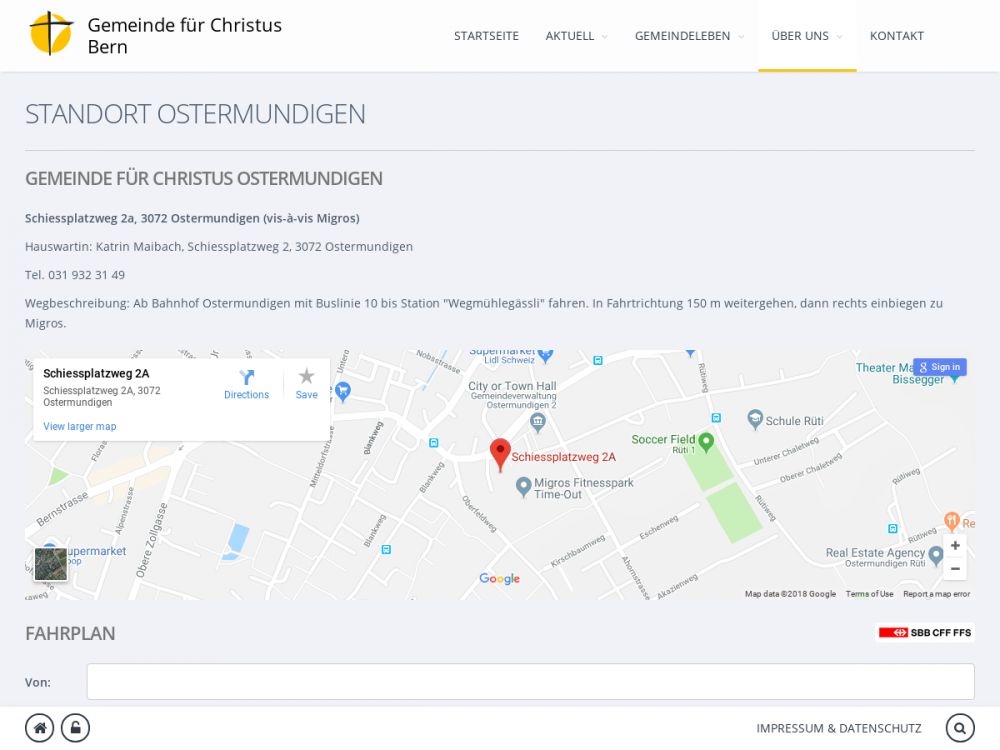The height and width of the screenshot is (750, 1000).
Task: Click the Directions arrow icon on map
Action: pyautogui.click(x=246, y=378)
